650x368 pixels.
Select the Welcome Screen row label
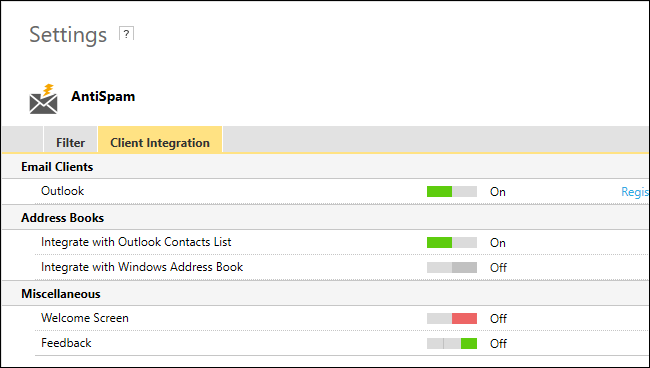tap(85, 318)
